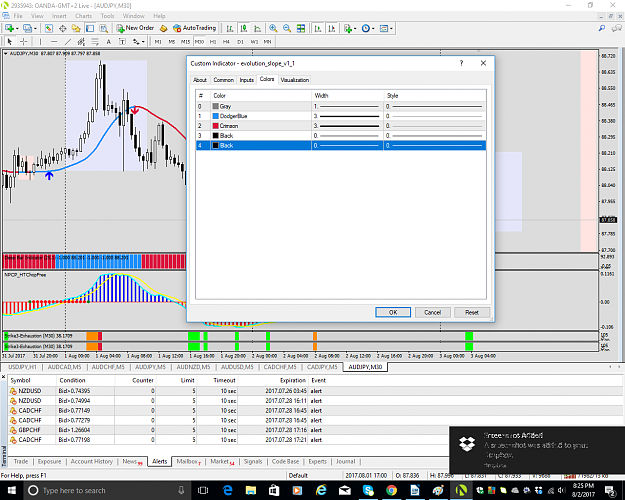Open the Common tab in indicator dialog

tap(224, 80)
